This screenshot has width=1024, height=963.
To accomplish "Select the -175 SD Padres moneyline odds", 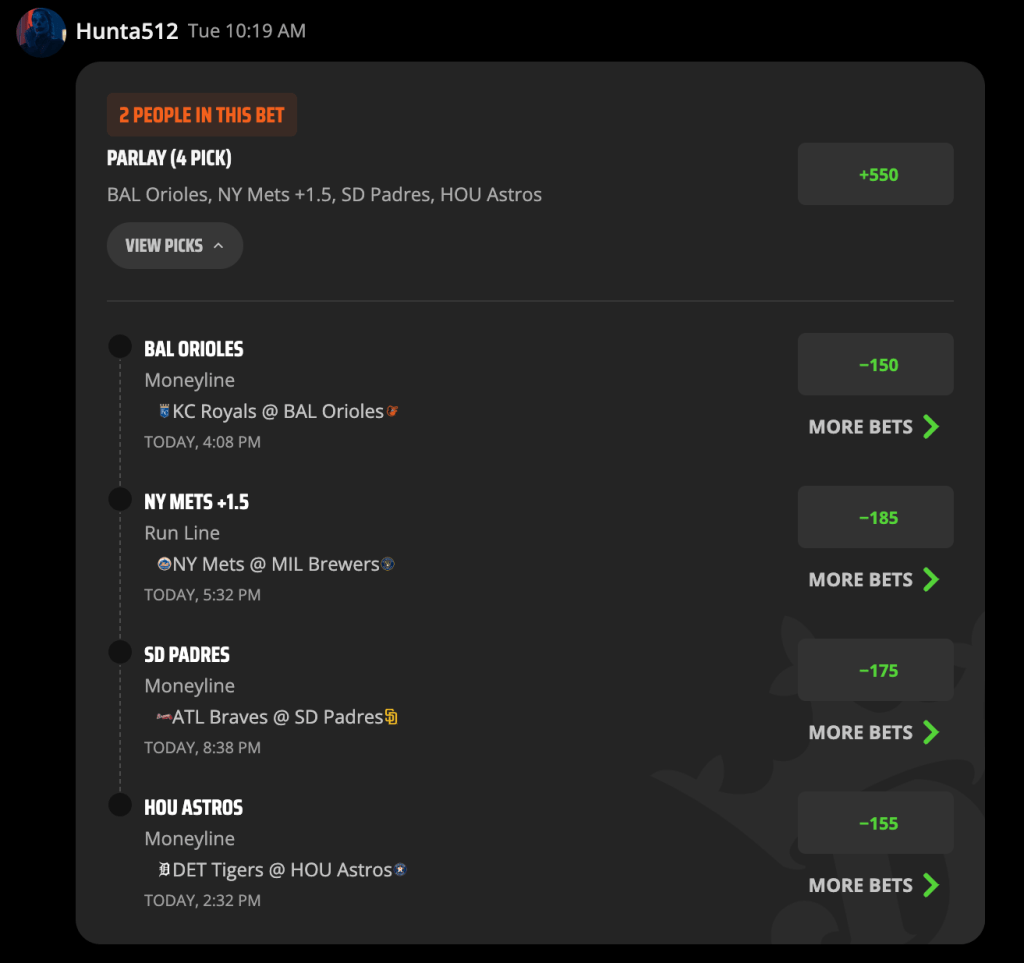I will [x=875, y=670].
